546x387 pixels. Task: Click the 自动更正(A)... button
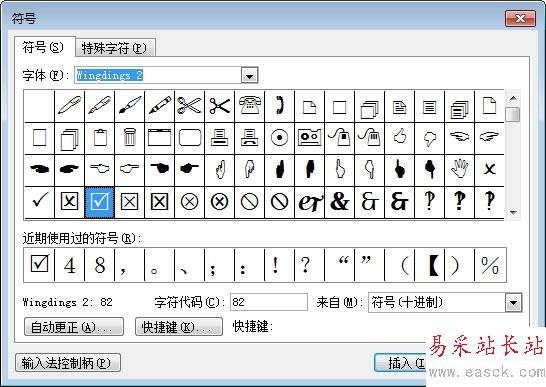pyautogui.click(x=74, y=327)
